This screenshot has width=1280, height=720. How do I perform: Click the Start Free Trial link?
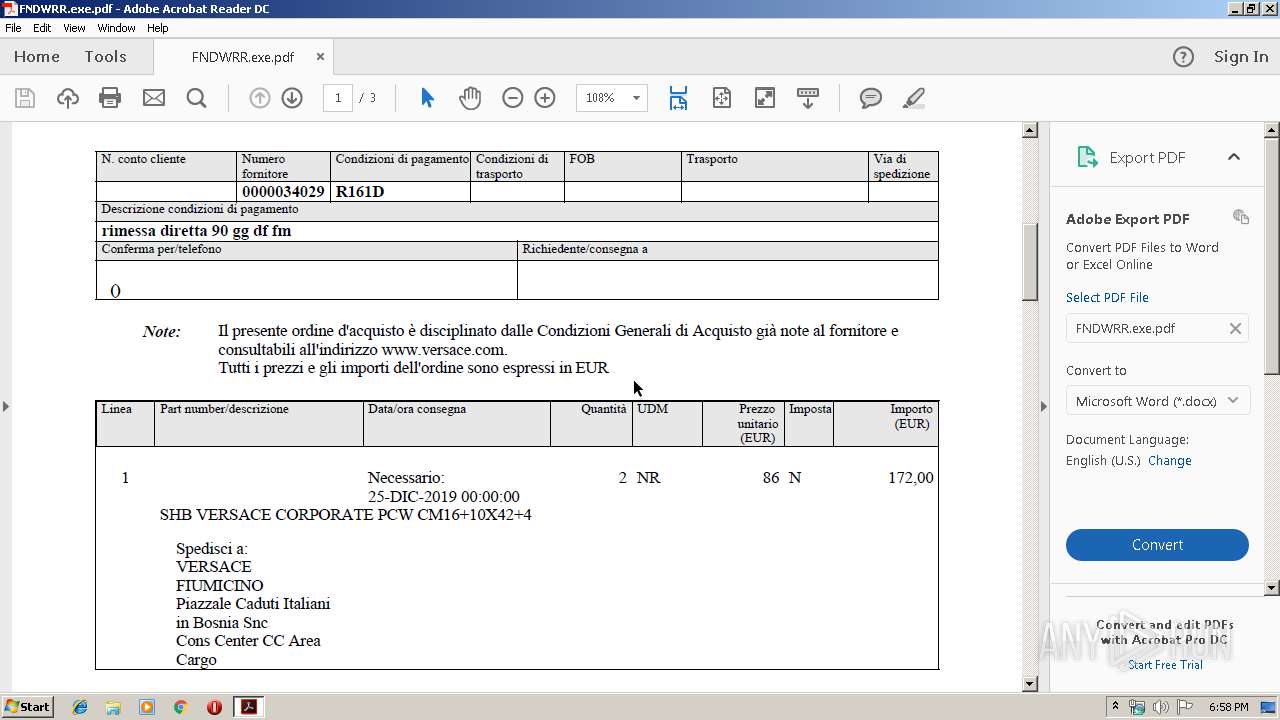point(1165,665)
